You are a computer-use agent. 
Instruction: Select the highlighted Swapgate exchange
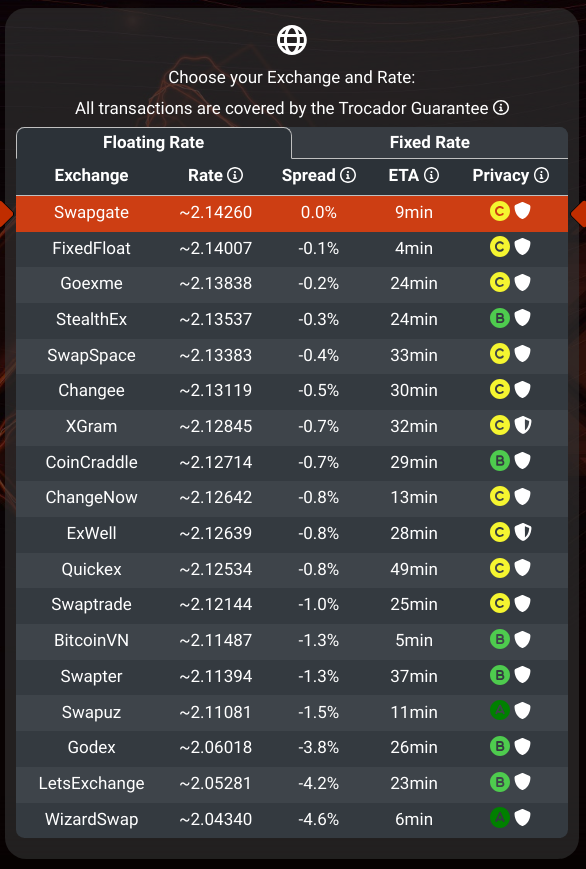click(x=292, y=213)
